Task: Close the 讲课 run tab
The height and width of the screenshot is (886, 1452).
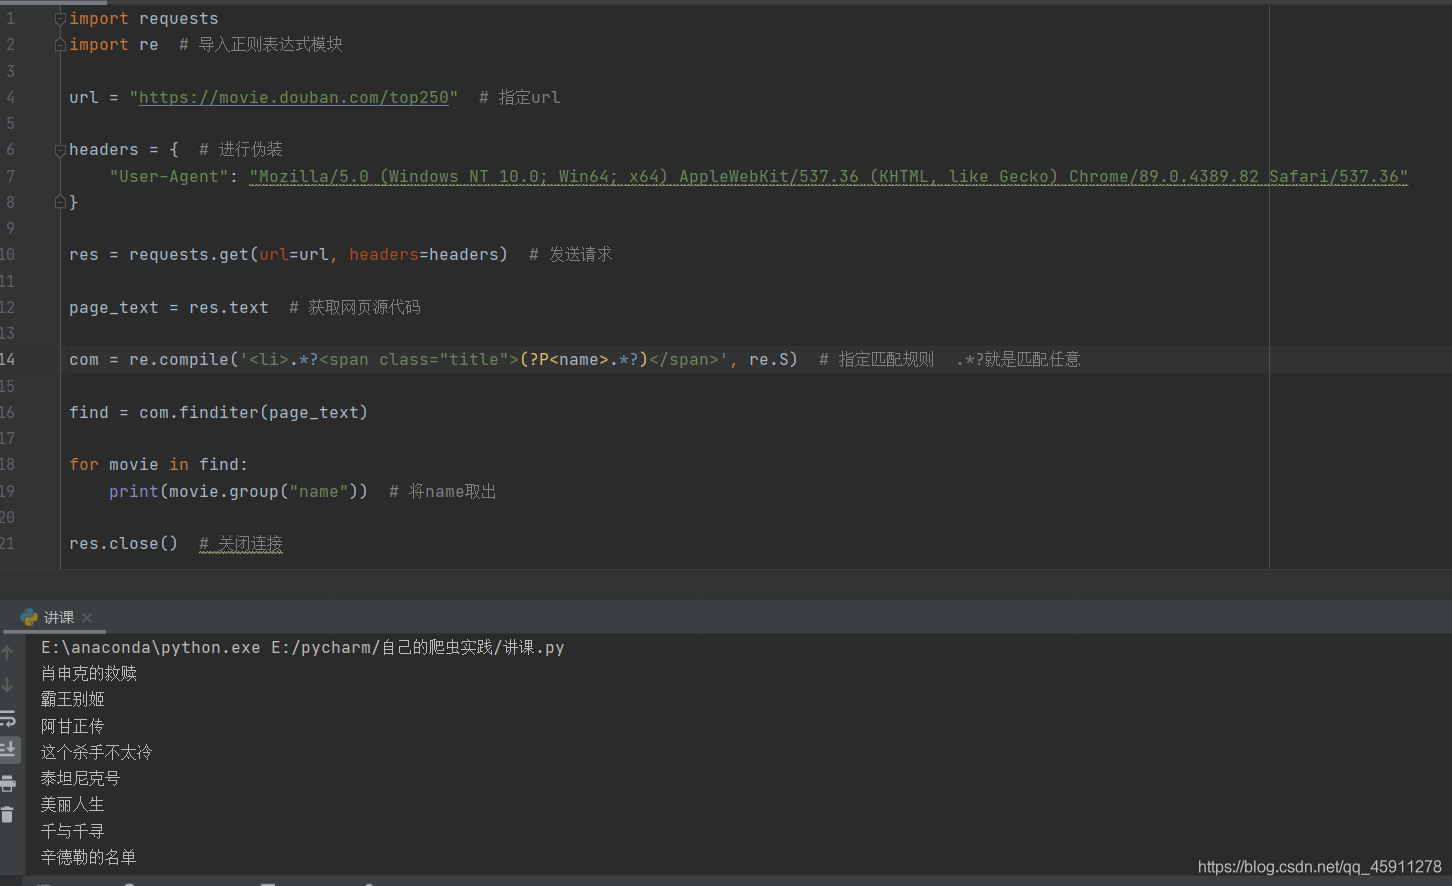Action: pyautogui.click(x=87, y=618)
